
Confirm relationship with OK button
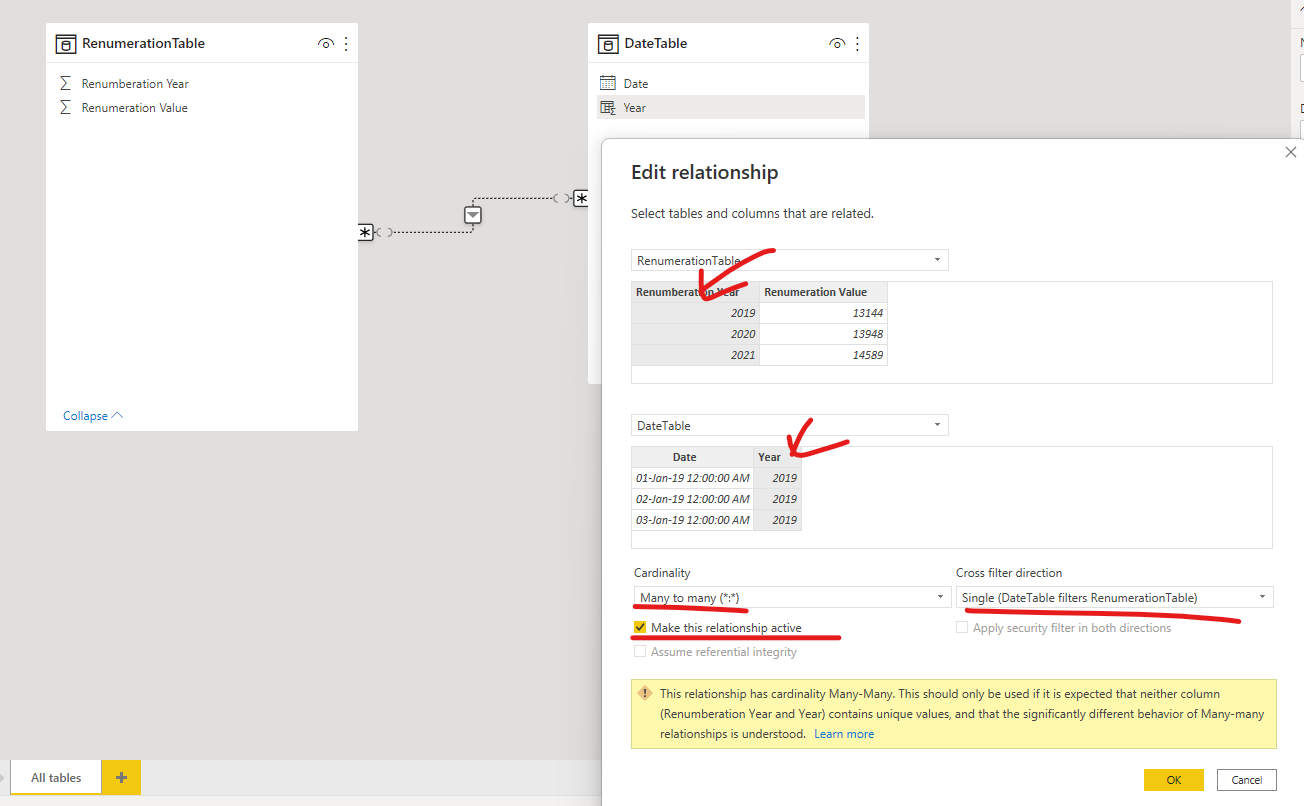pyautogui.click(x=1174, y=780)
